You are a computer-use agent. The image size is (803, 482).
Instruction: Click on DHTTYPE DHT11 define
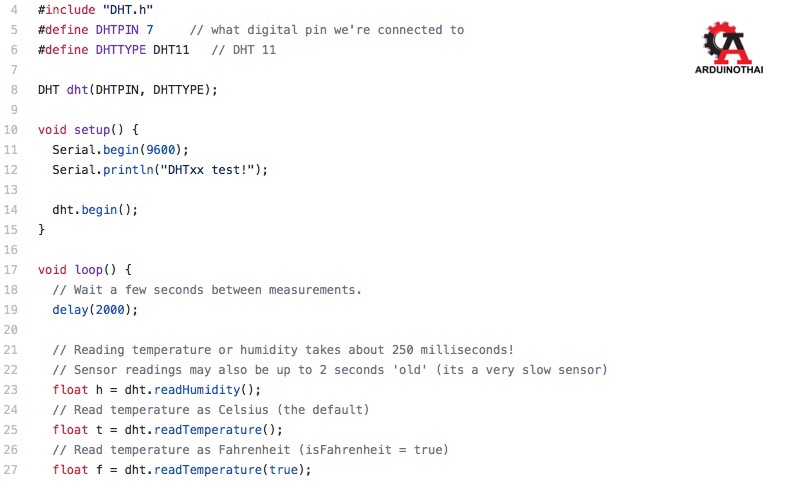[113, 50]
